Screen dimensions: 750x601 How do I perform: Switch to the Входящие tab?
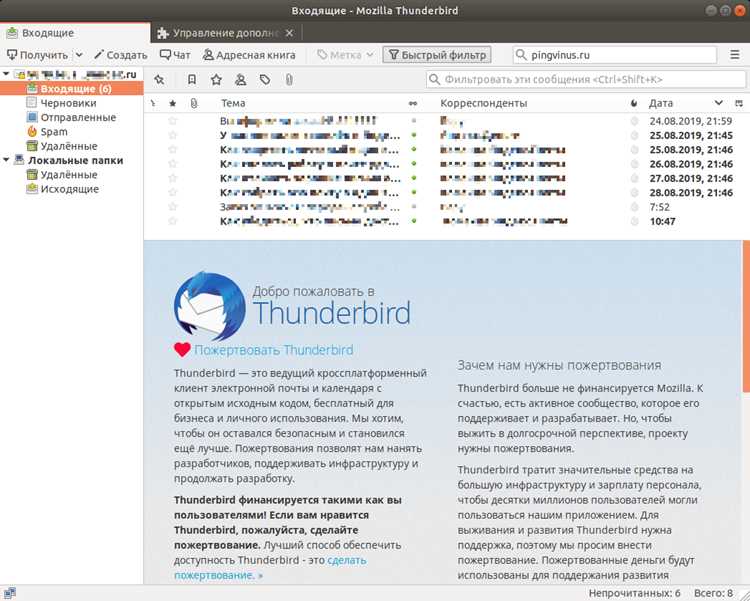75,33
